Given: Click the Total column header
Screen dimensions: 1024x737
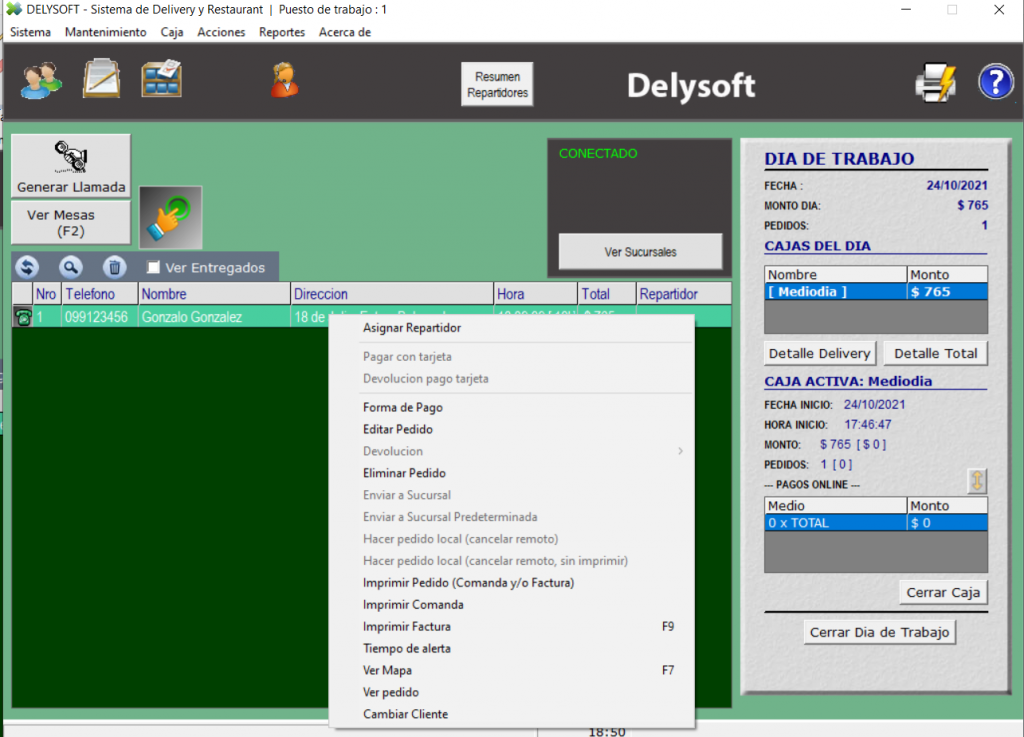Looking at the screenshot, I should point(607,294).
